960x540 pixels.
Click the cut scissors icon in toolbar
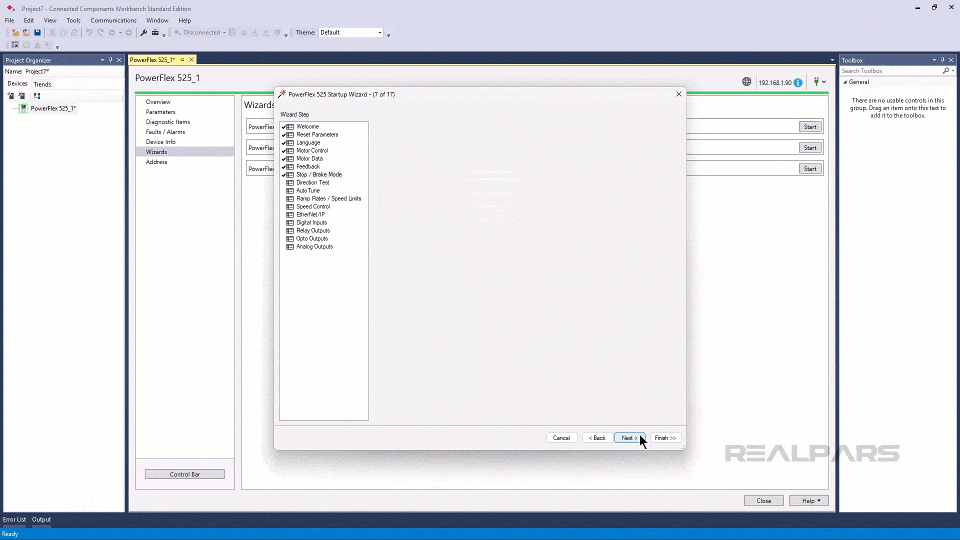coord(53,32)
